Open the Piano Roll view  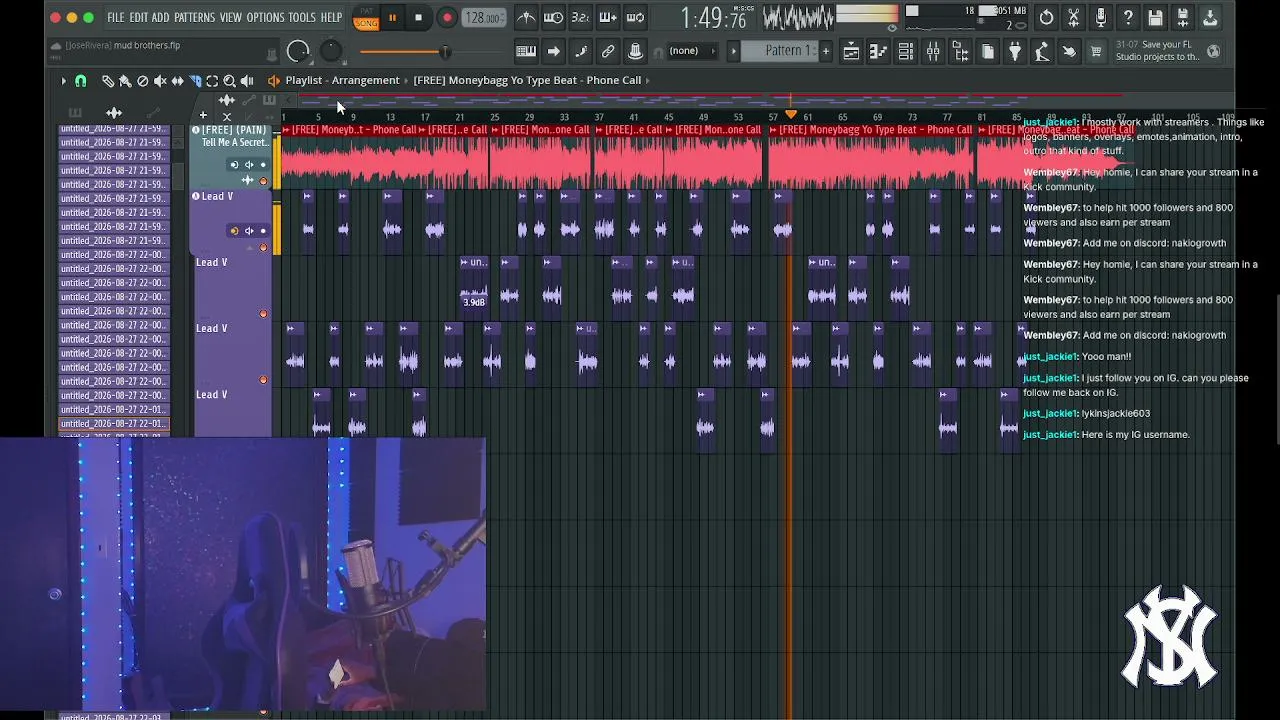click(878, 52)
